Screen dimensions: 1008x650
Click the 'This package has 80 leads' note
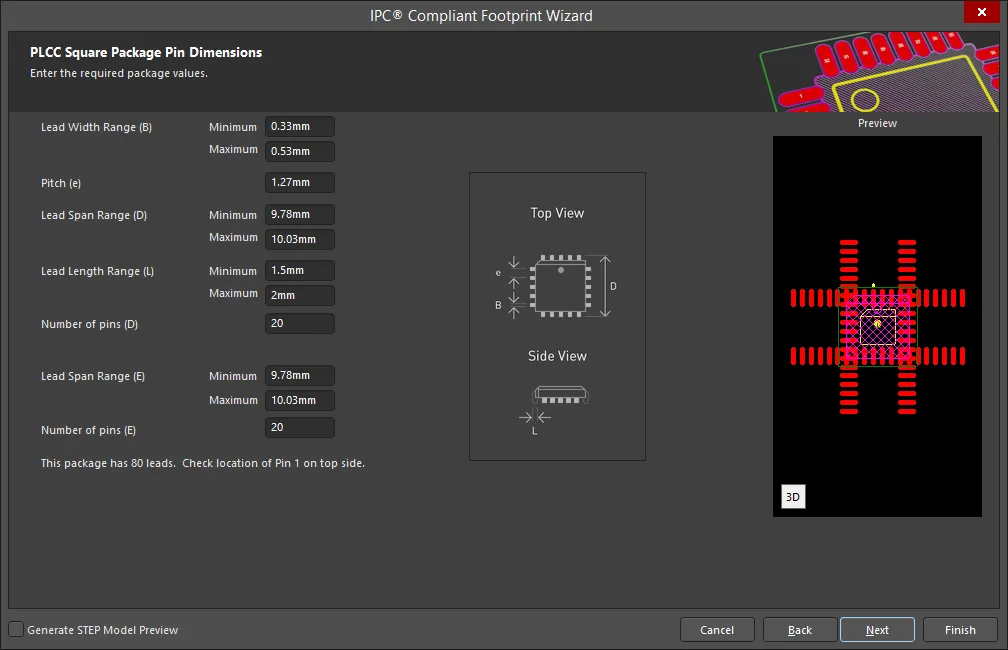click(202, 463)
